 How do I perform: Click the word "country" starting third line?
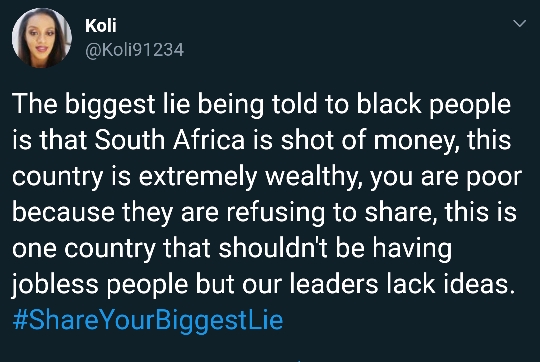[58, 178]
